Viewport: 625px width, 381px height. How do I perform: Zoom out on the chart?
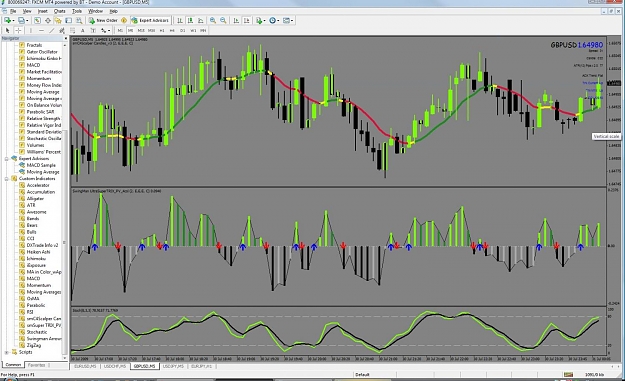point(223,20)
